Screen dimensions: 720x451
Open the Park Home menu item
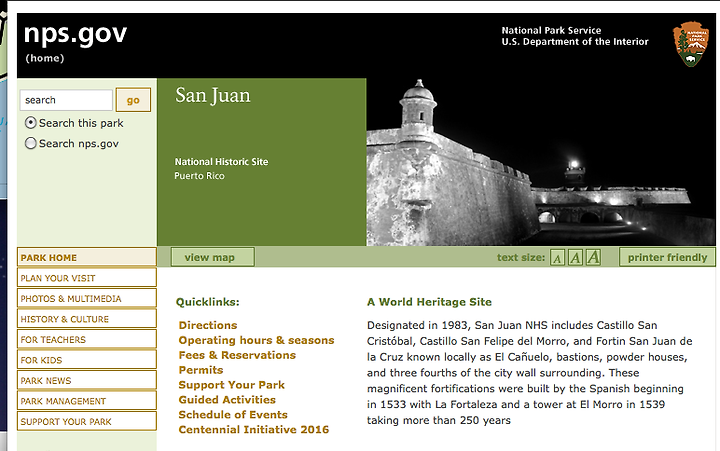87,257
